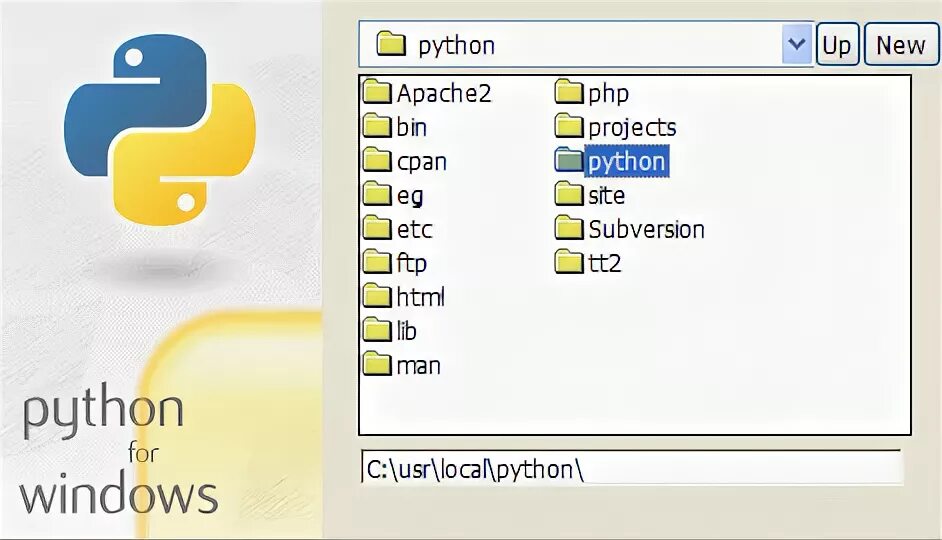Go up one directory with Up button
This screenshot has width=942, height=540.
tap(837, 44)
